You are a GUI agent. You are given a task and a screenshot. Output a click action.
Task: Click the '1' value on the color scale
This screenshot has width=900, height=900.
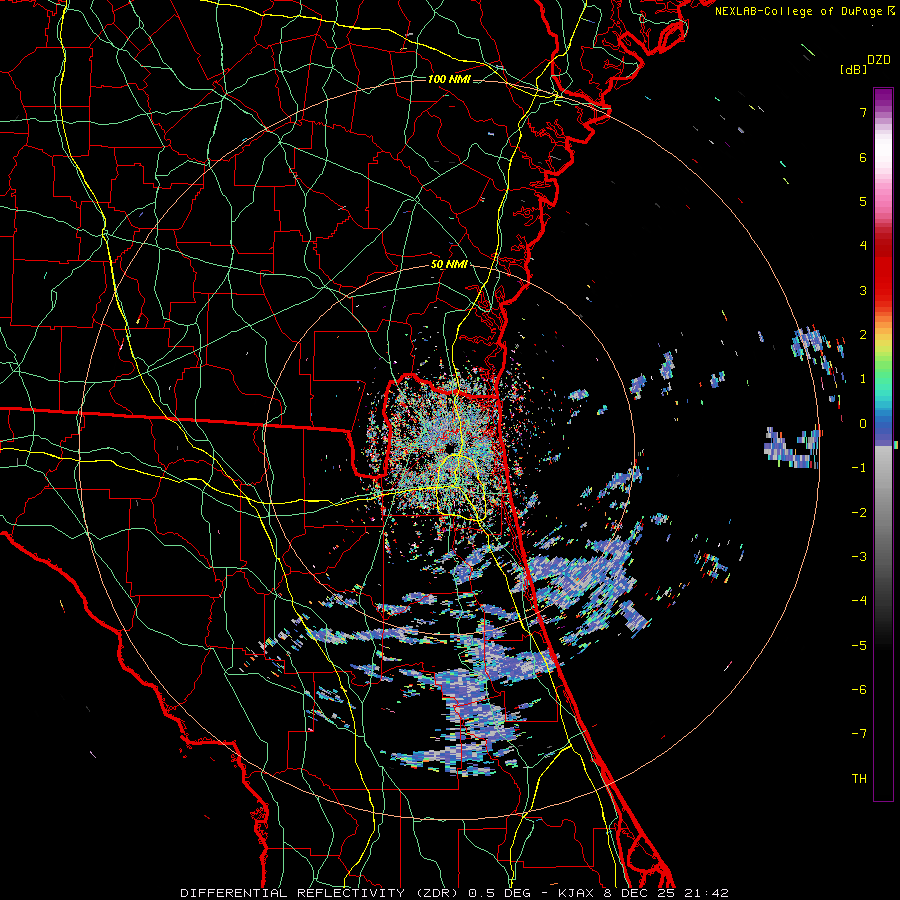(863, 379)
